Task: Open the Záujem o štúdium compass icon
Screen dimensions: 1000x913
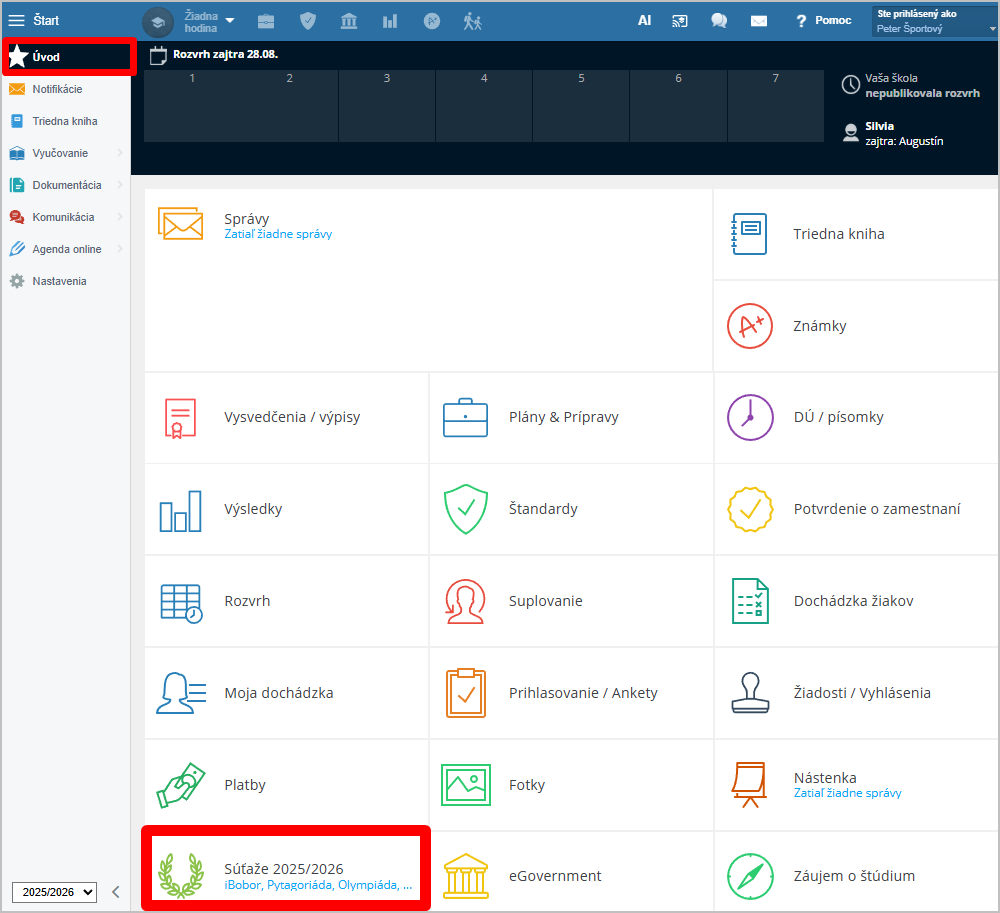Action: point(750,876)
